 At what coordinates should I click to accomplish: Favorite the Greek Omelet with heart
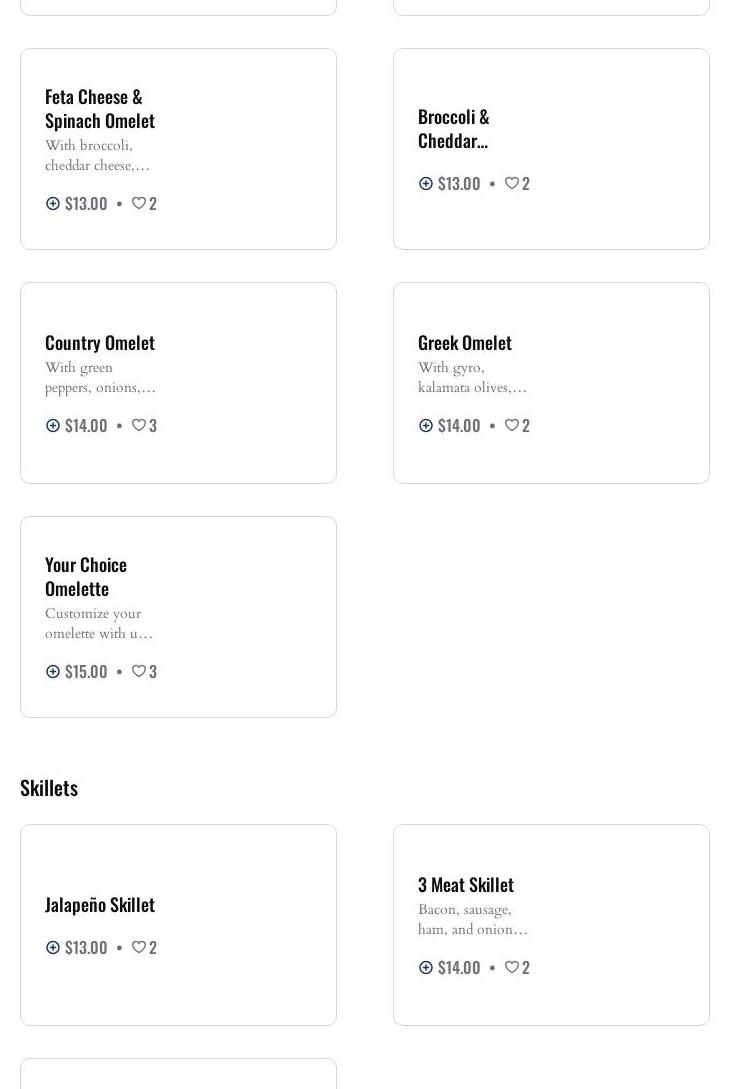[512, 425]
